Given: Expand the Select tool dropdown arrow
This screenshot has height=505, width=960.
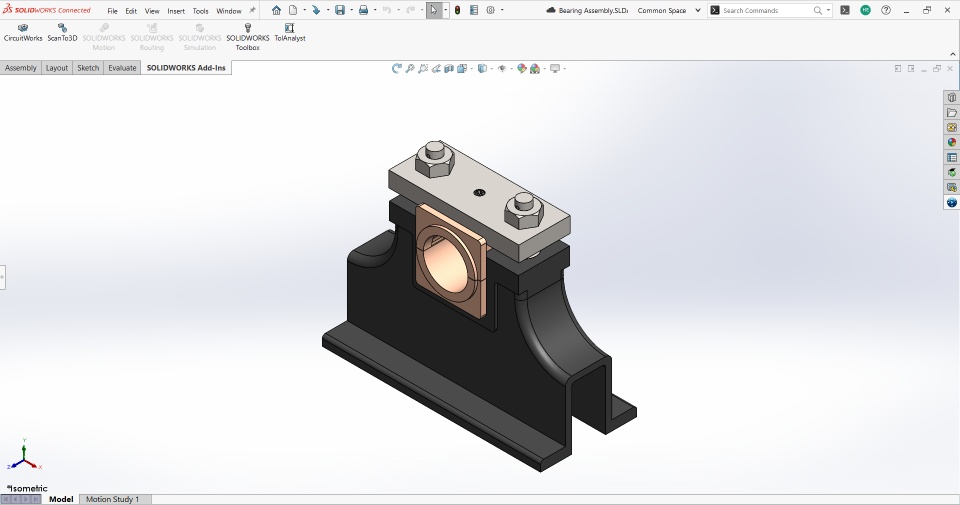Looking at the screenshot, I should tap(445, 10).
